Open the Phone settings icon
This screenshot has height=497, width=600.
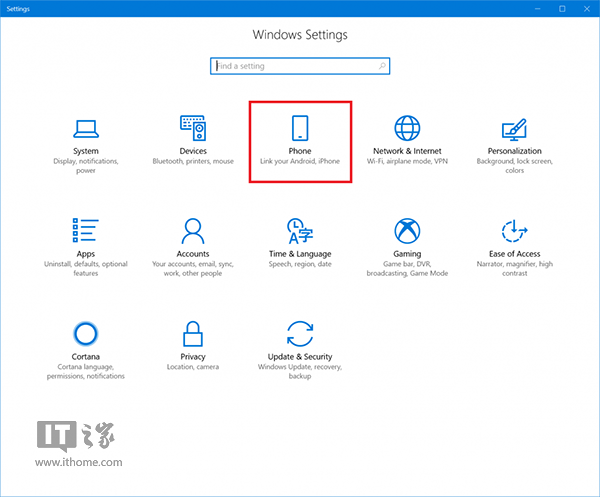click(x=300, y=128)
